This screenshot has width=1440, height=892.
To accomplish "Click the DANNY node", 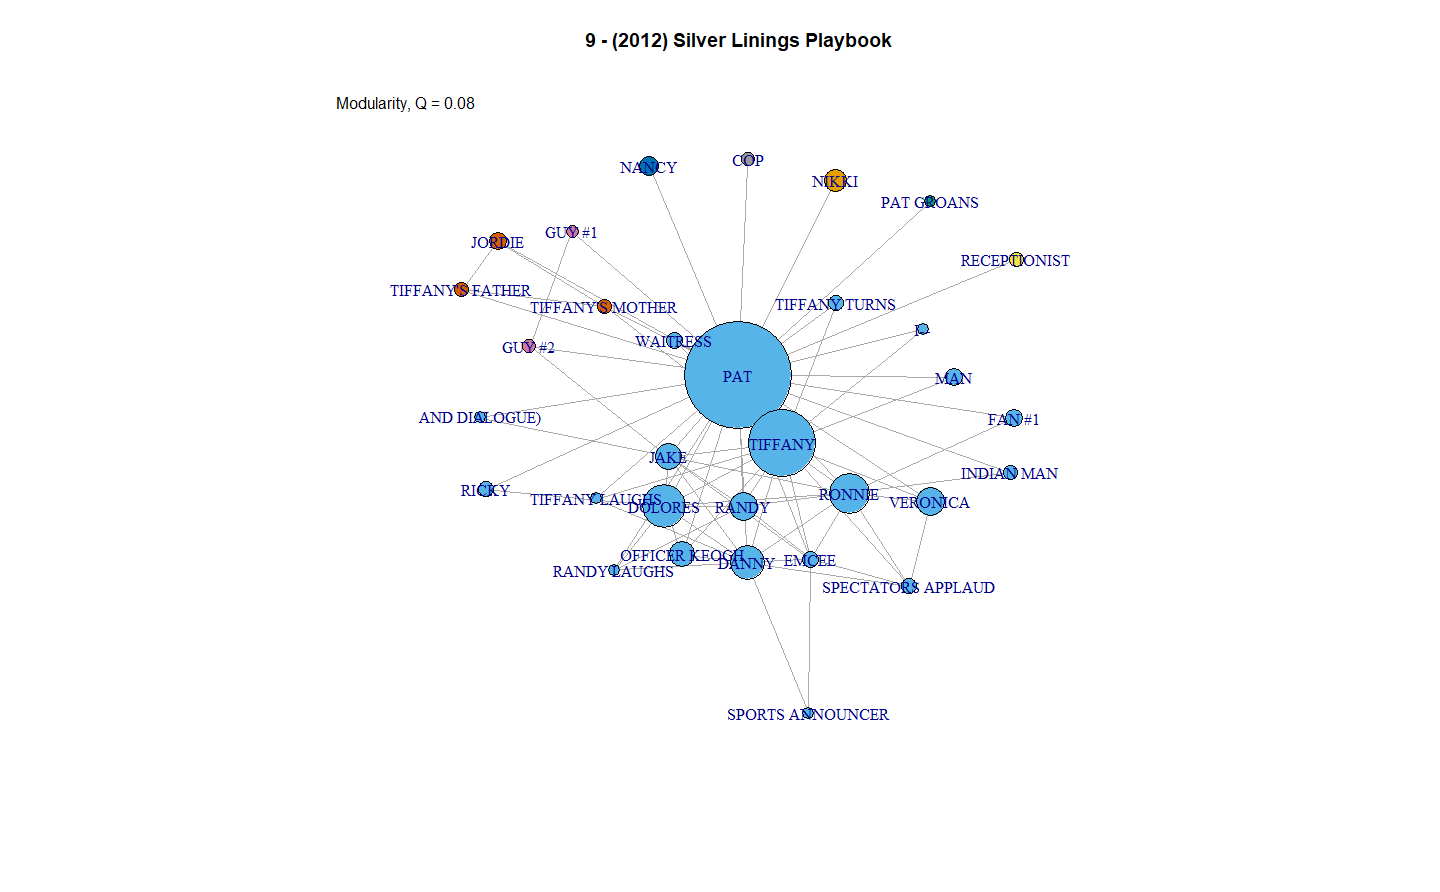I will click(747, 562).
